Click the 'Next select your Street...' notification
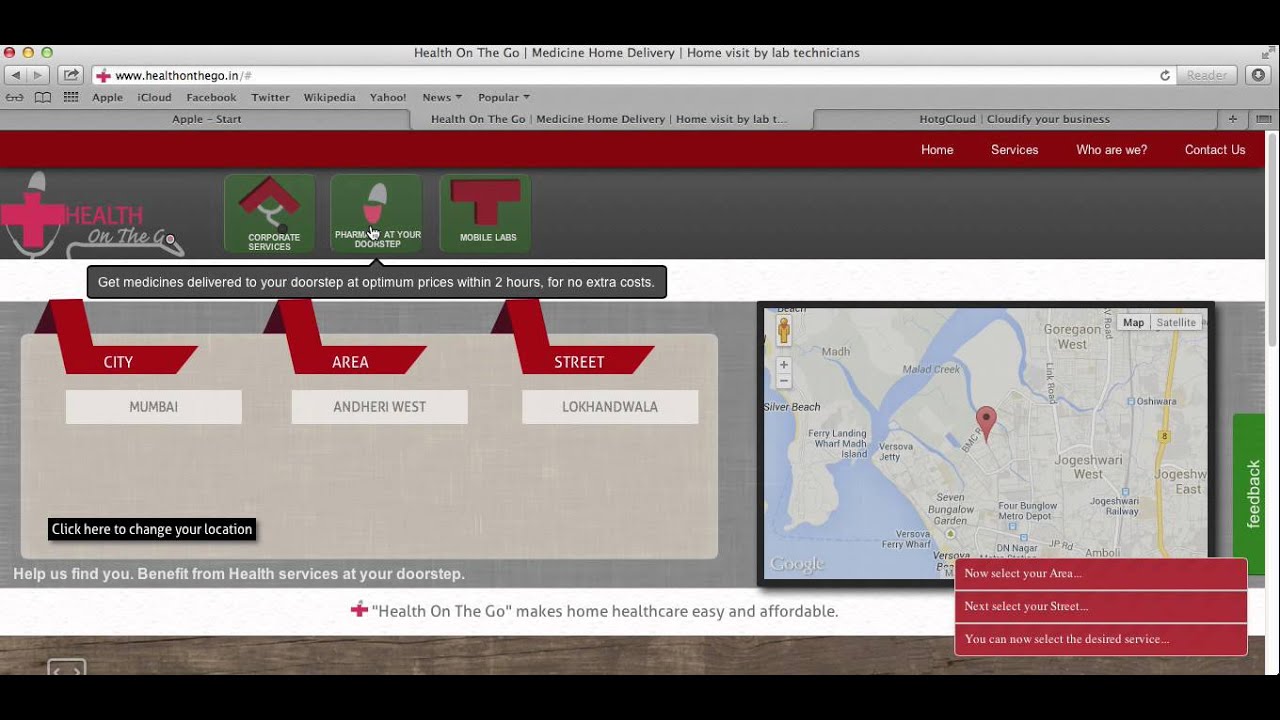 click(1101, 607)
